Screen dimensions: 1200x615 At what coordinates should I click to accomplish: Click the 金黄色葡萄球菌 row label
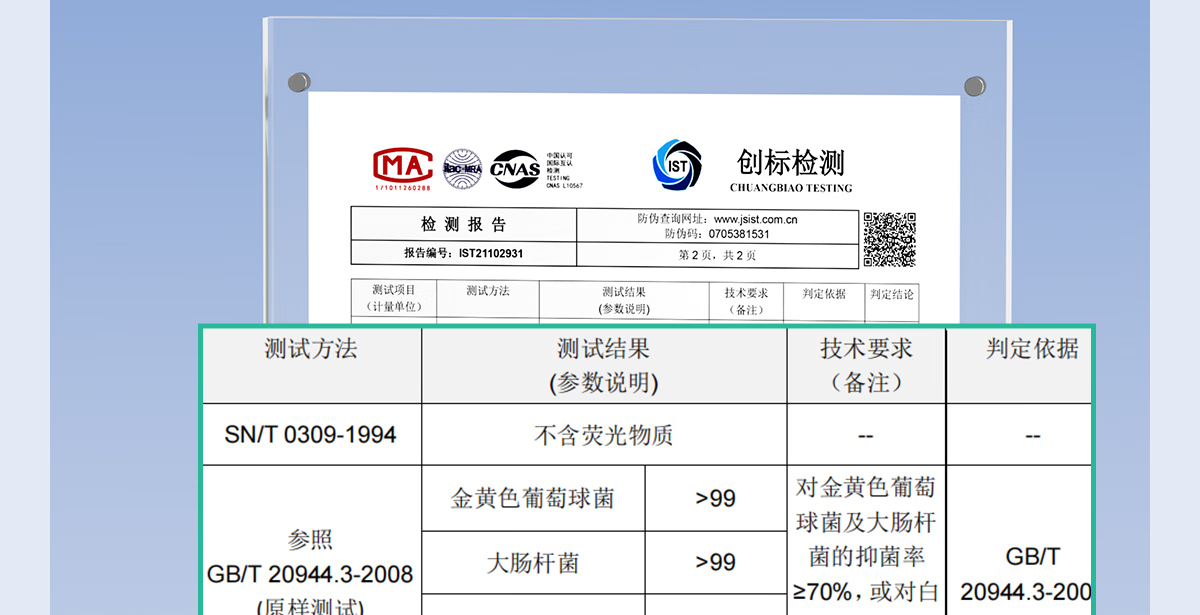[533, 498]
